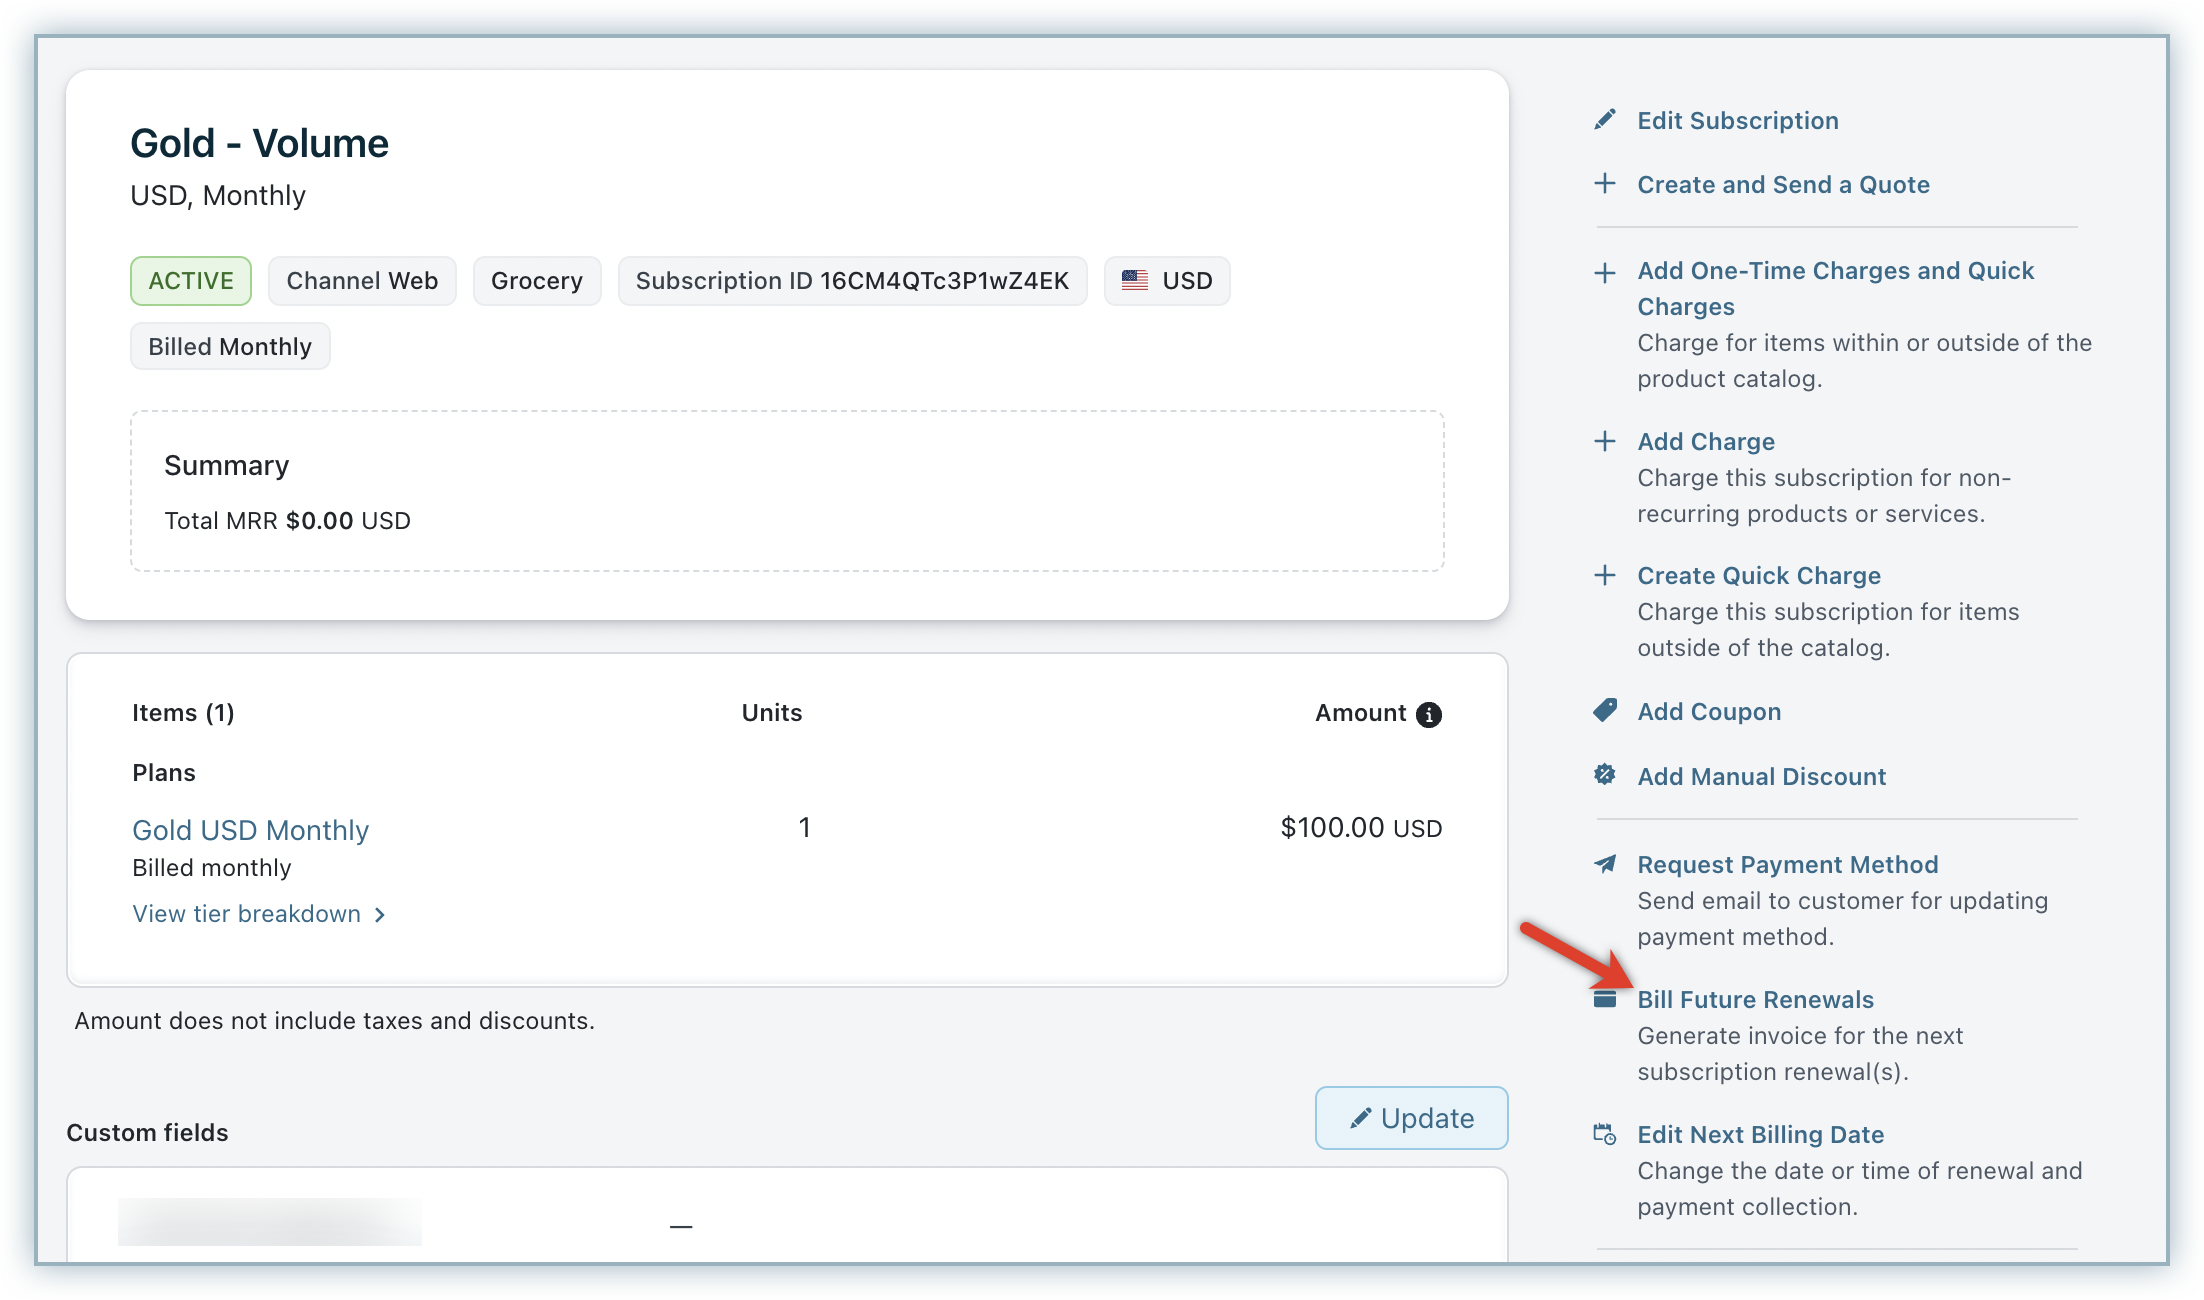The width and height of the screenshot is (2204, 1300).
Task: Click the tag icon next to Add Coupon
Action: pos(1604,711)
